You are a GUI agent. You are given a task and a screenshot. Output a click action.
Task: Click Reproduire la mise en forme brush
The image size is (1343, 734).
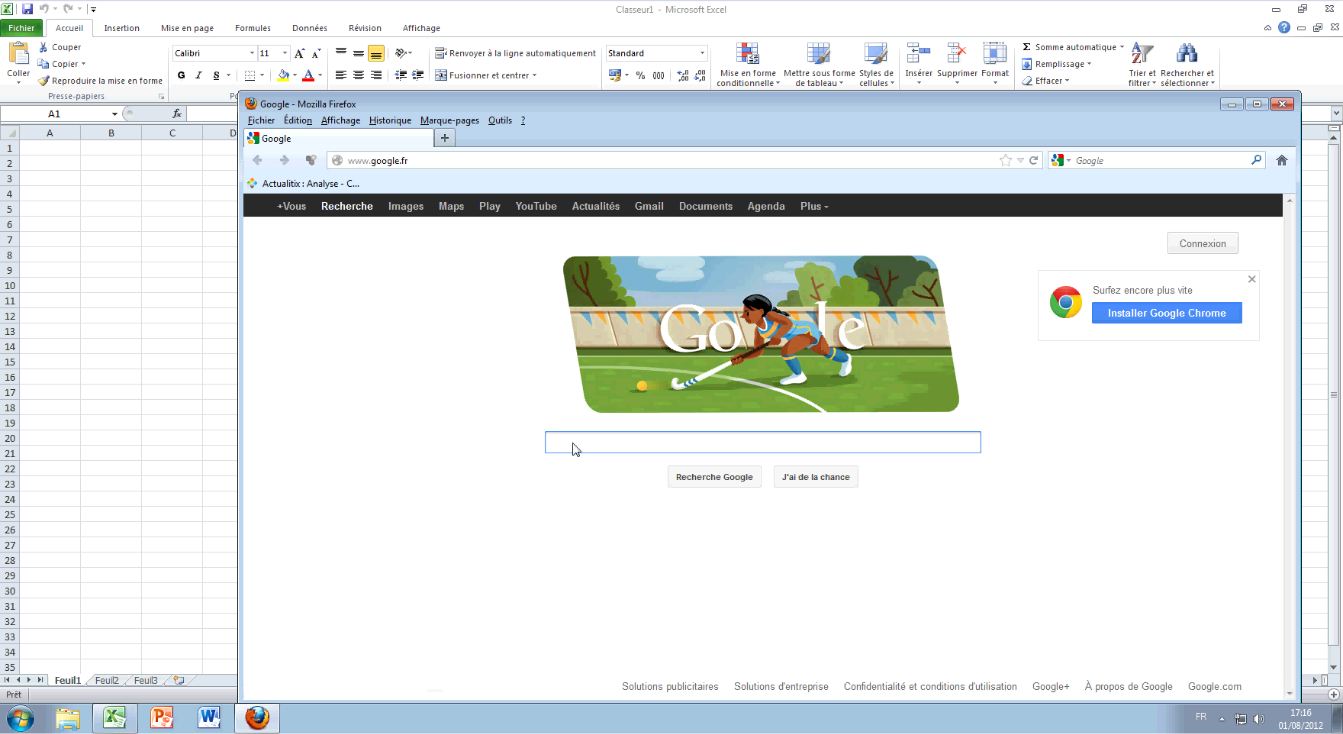[44, 81]
